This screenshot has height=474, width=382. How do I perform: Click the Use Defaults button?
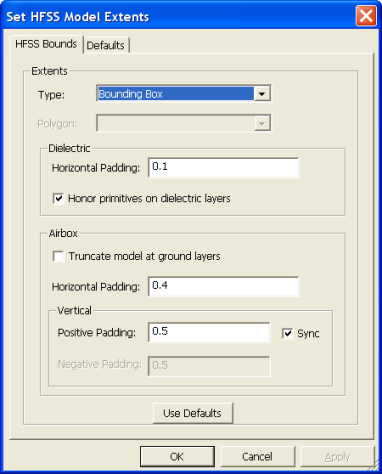pyautogui.click(x=193, y=413)
